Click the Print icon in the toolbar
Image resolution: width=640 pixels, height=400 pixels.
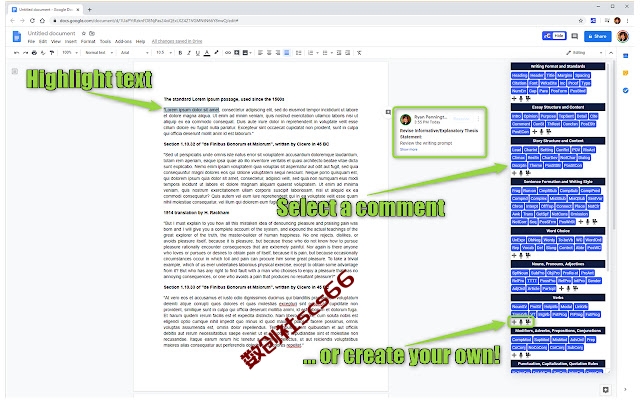(34, 53)
